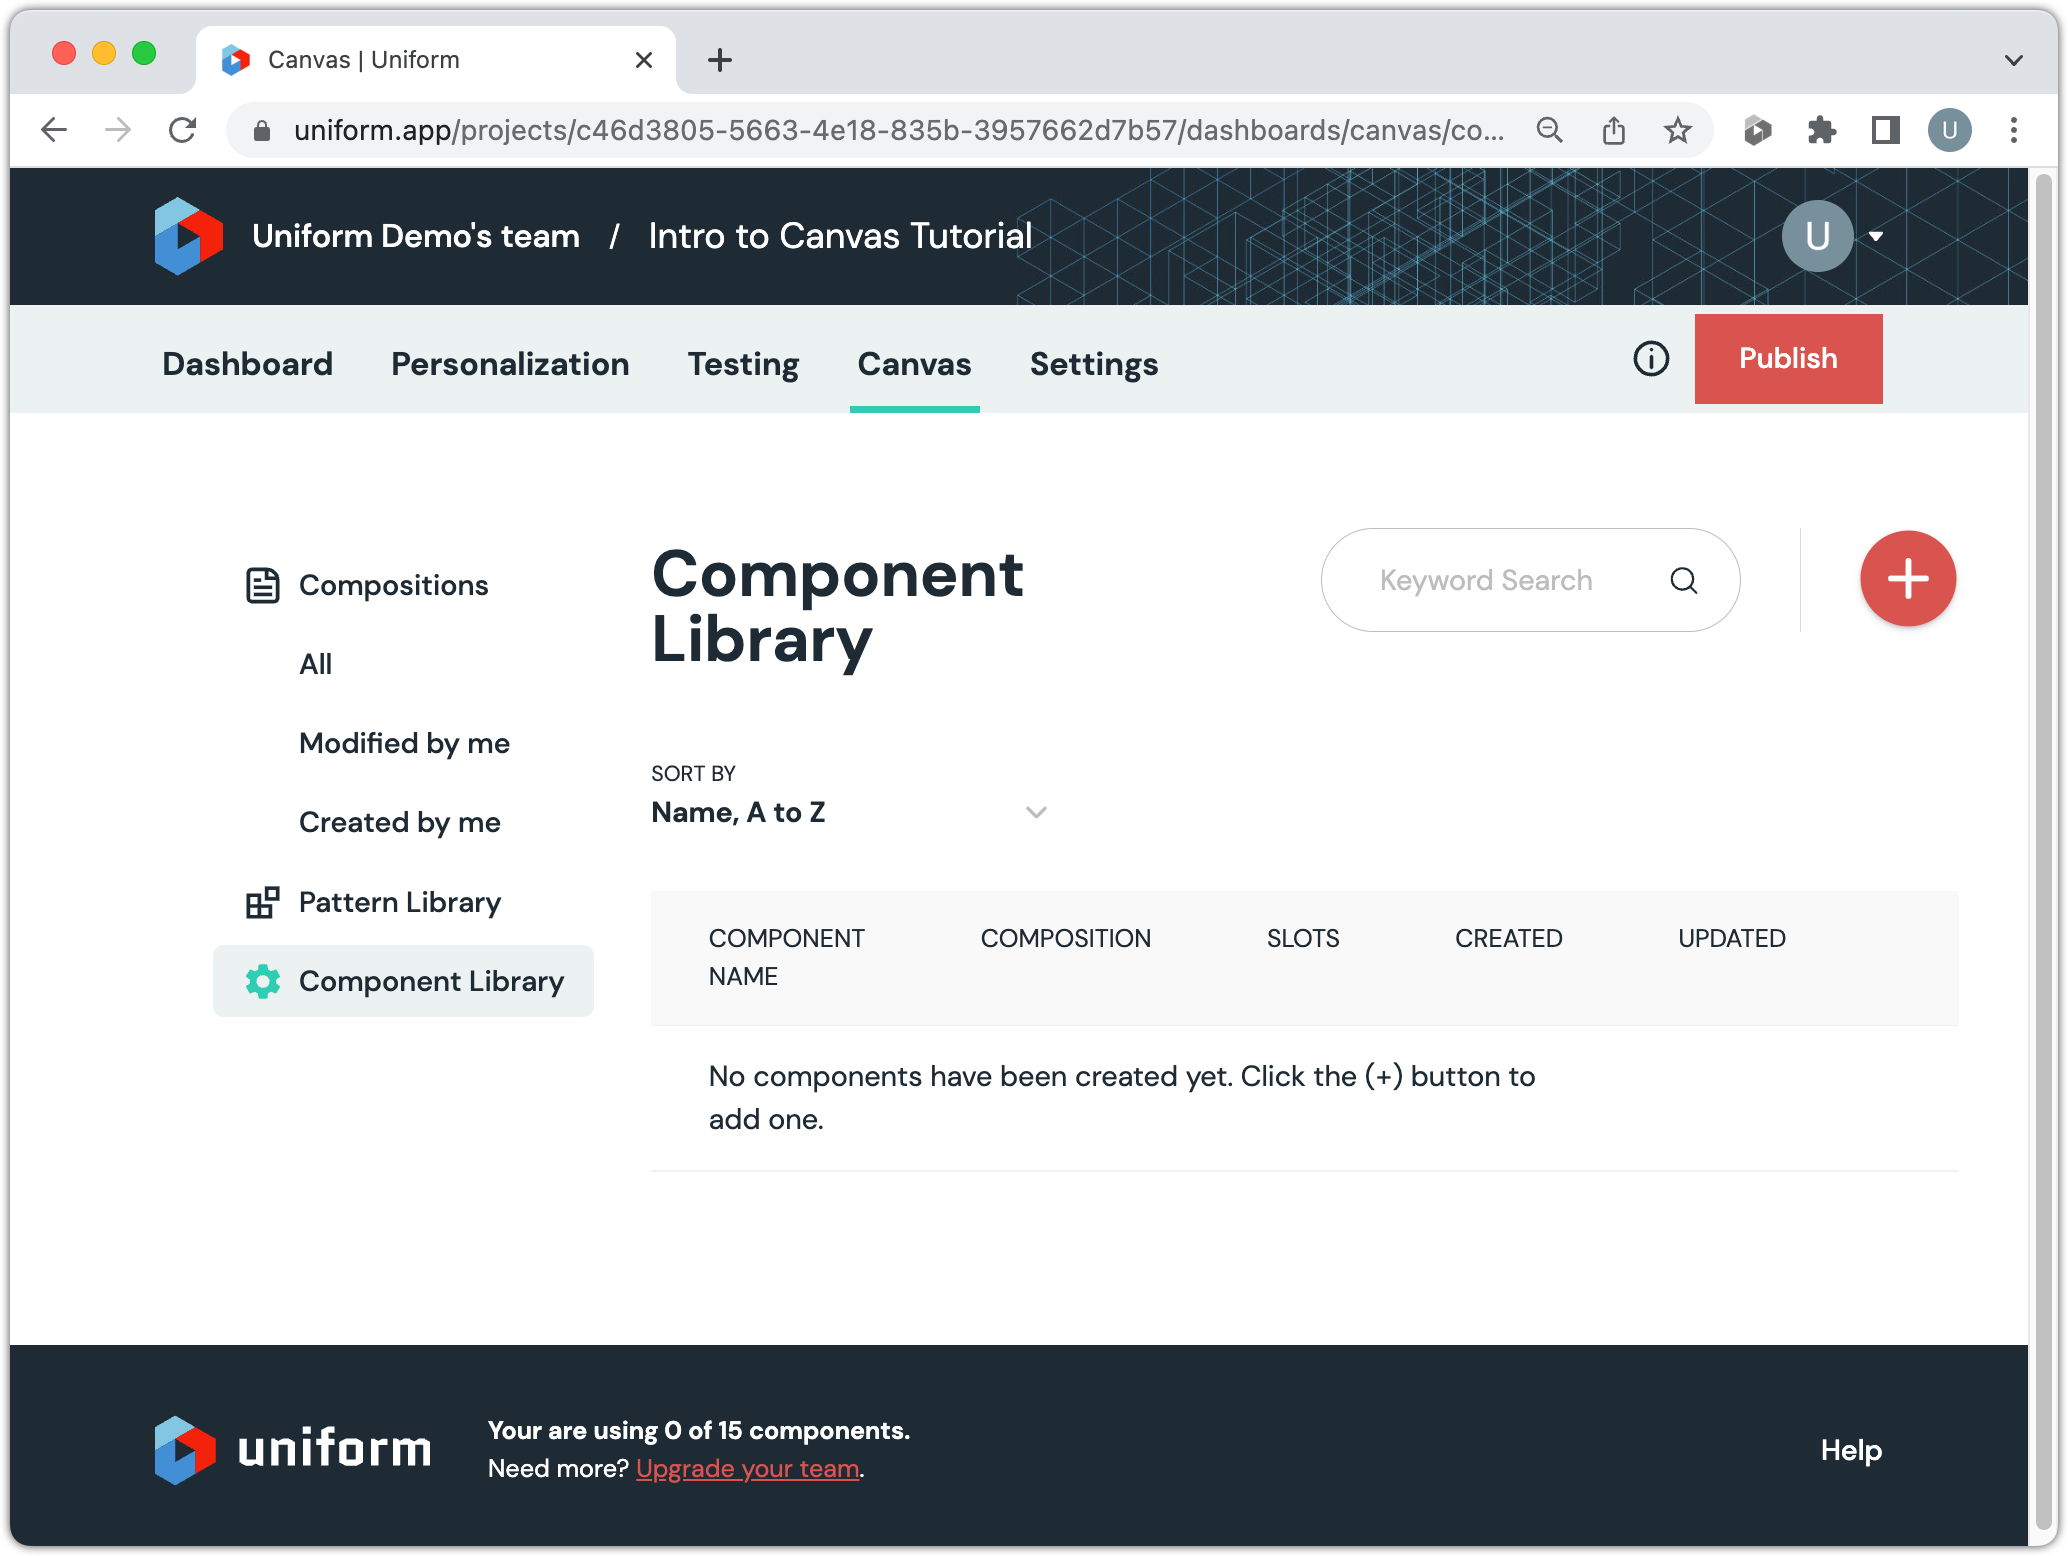2068x1556 pixels.
Task: Expand Chrome tab search chevron
Action: point(2013,60)
